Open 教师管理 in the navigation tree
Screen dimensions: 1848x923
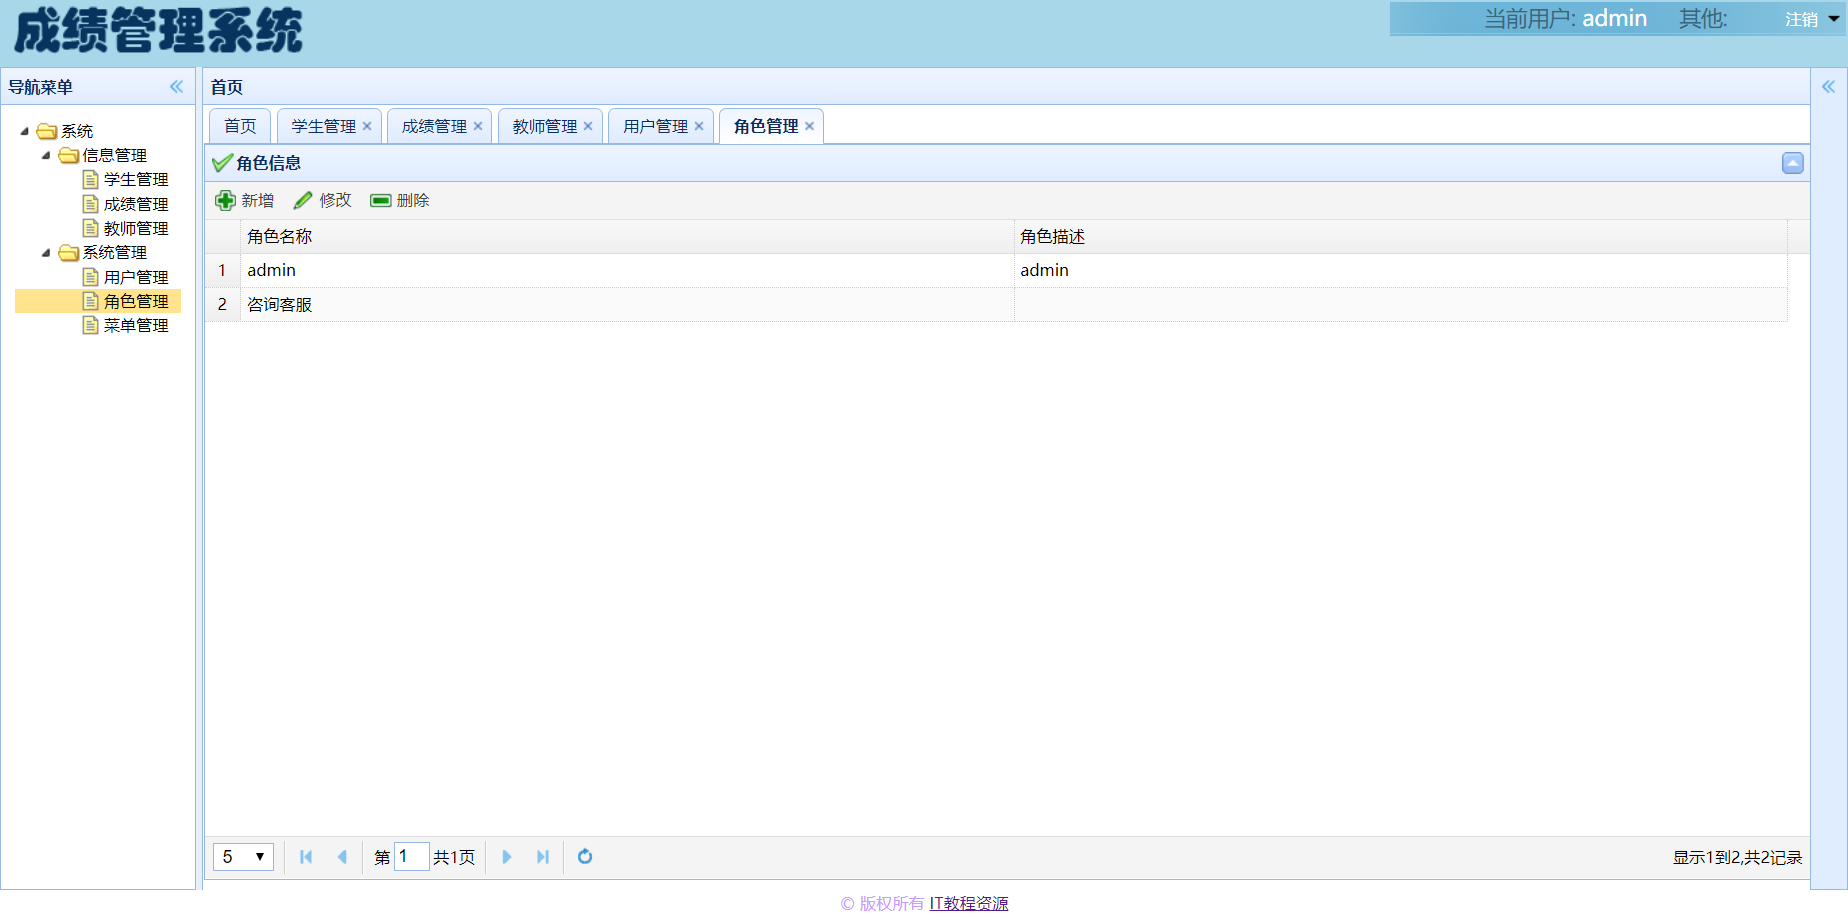pyautogui.click(x=136, y=228)
